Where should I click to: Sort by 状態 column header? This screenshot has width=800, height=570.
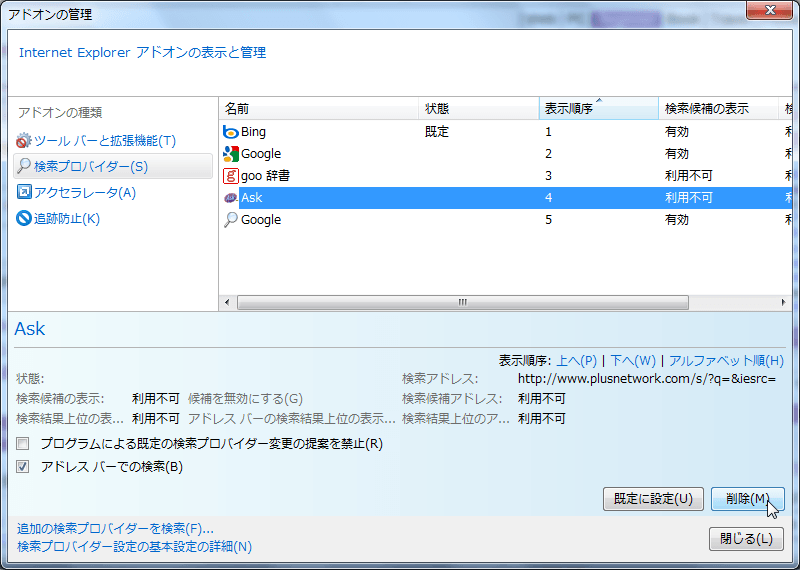pyautogui.click(x=479, y=109)
